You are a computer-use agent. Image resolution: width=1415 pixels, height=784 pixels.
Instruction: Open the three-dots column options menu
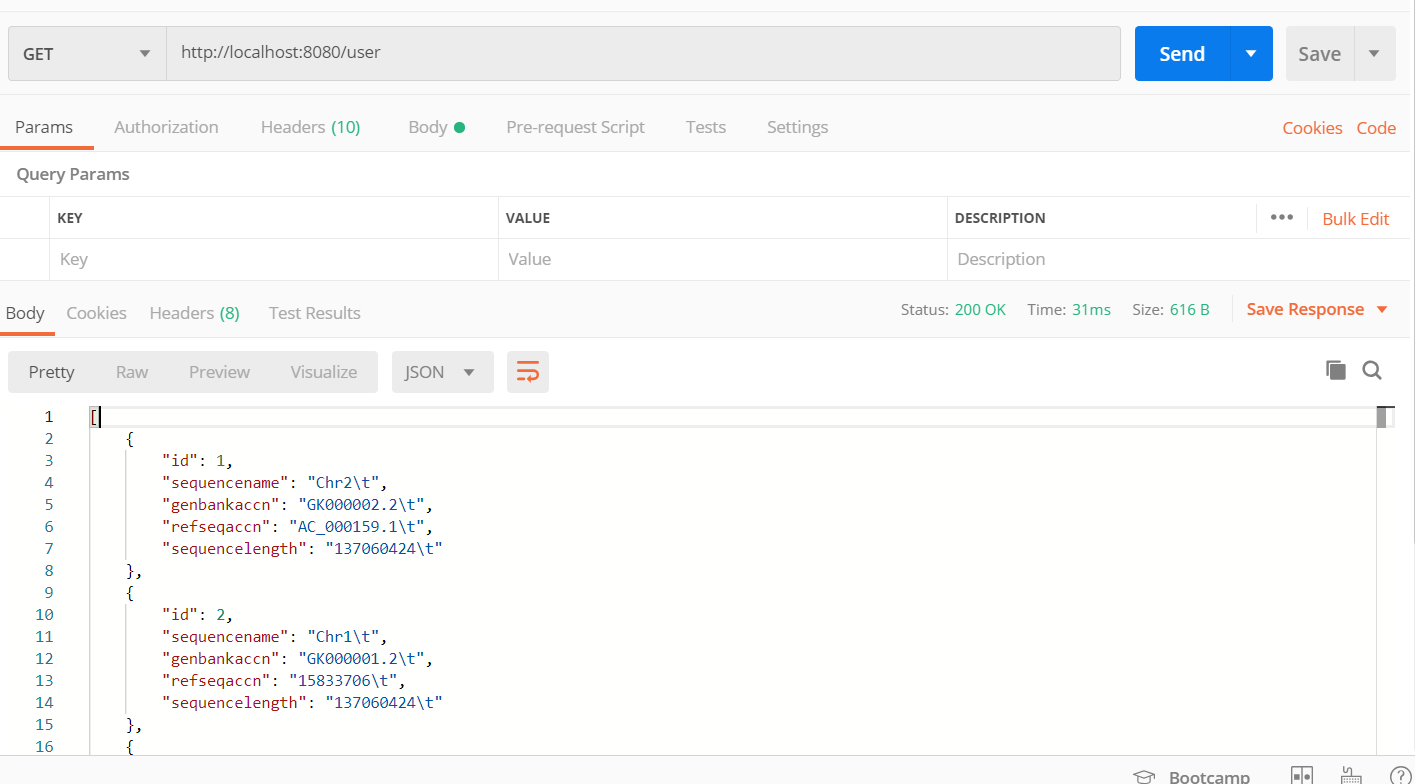1282,218
